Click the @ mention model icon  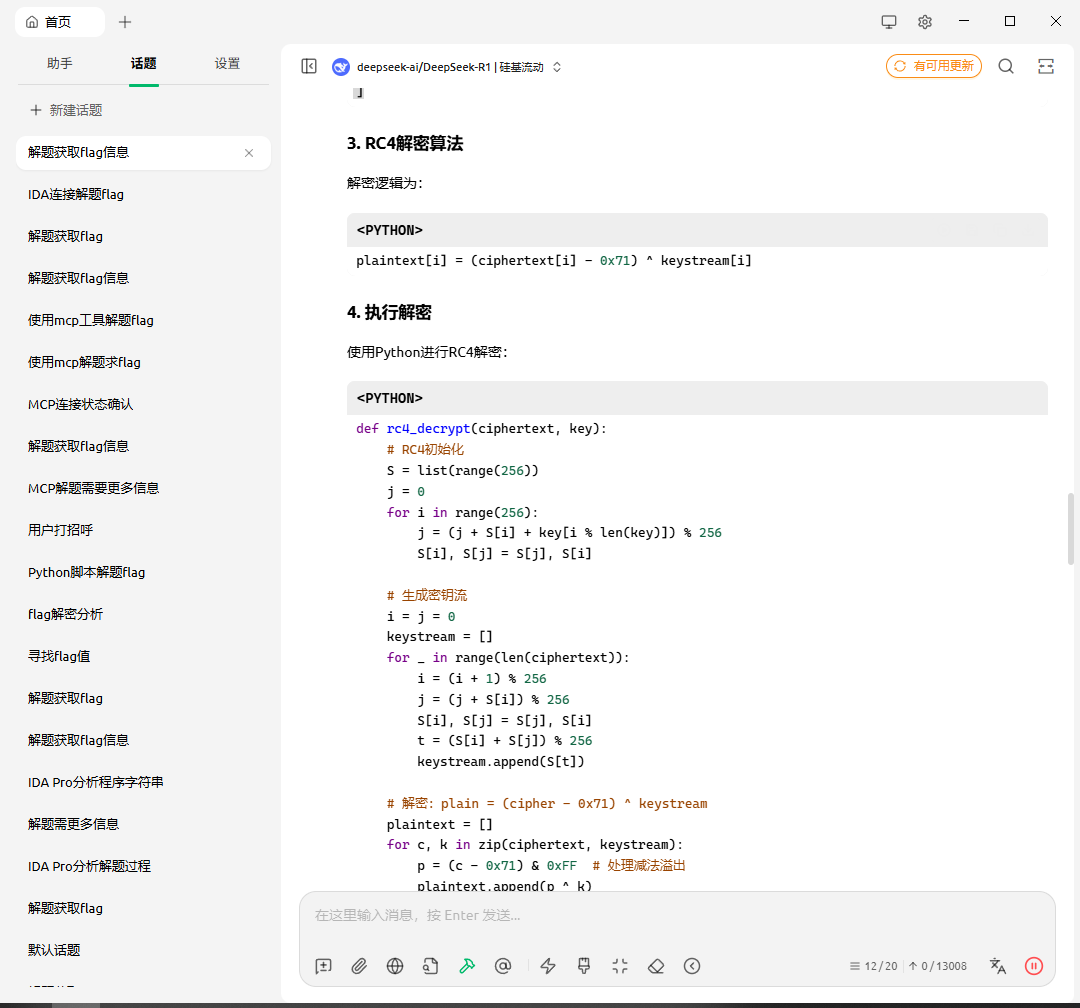pos(503,966)
